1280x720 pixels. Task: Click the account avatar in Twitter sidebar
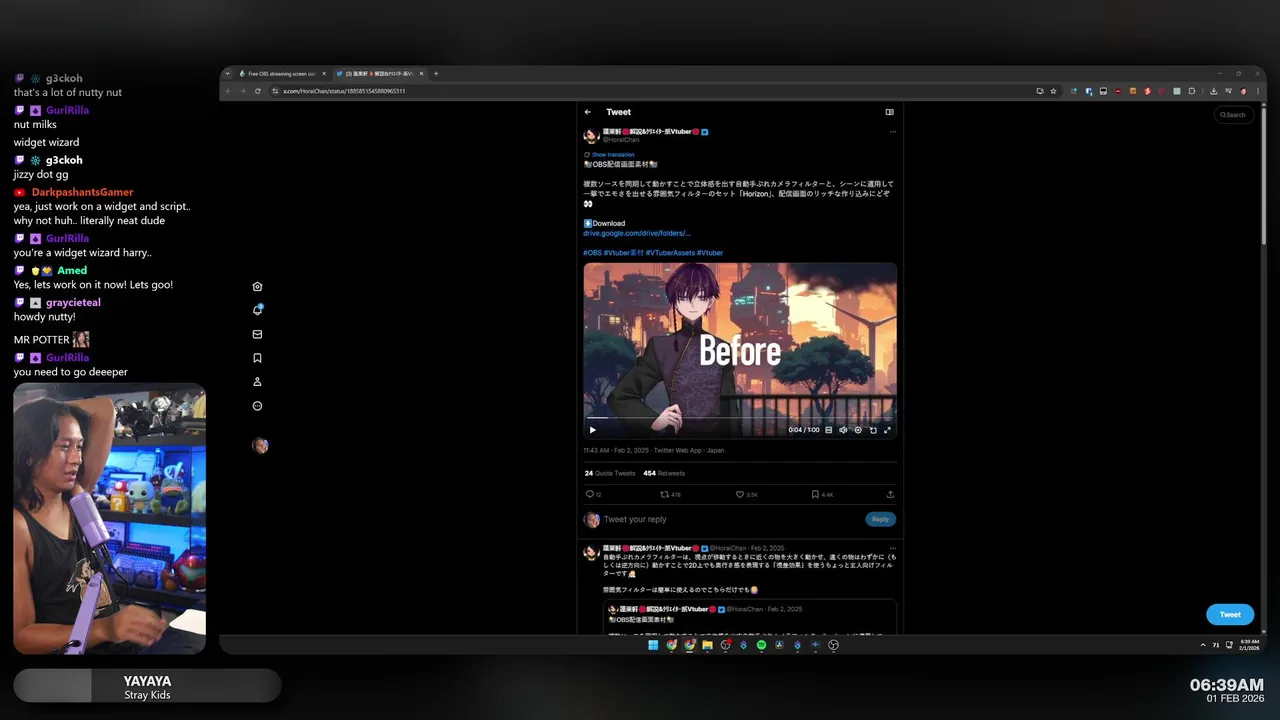tap(260, 446)
